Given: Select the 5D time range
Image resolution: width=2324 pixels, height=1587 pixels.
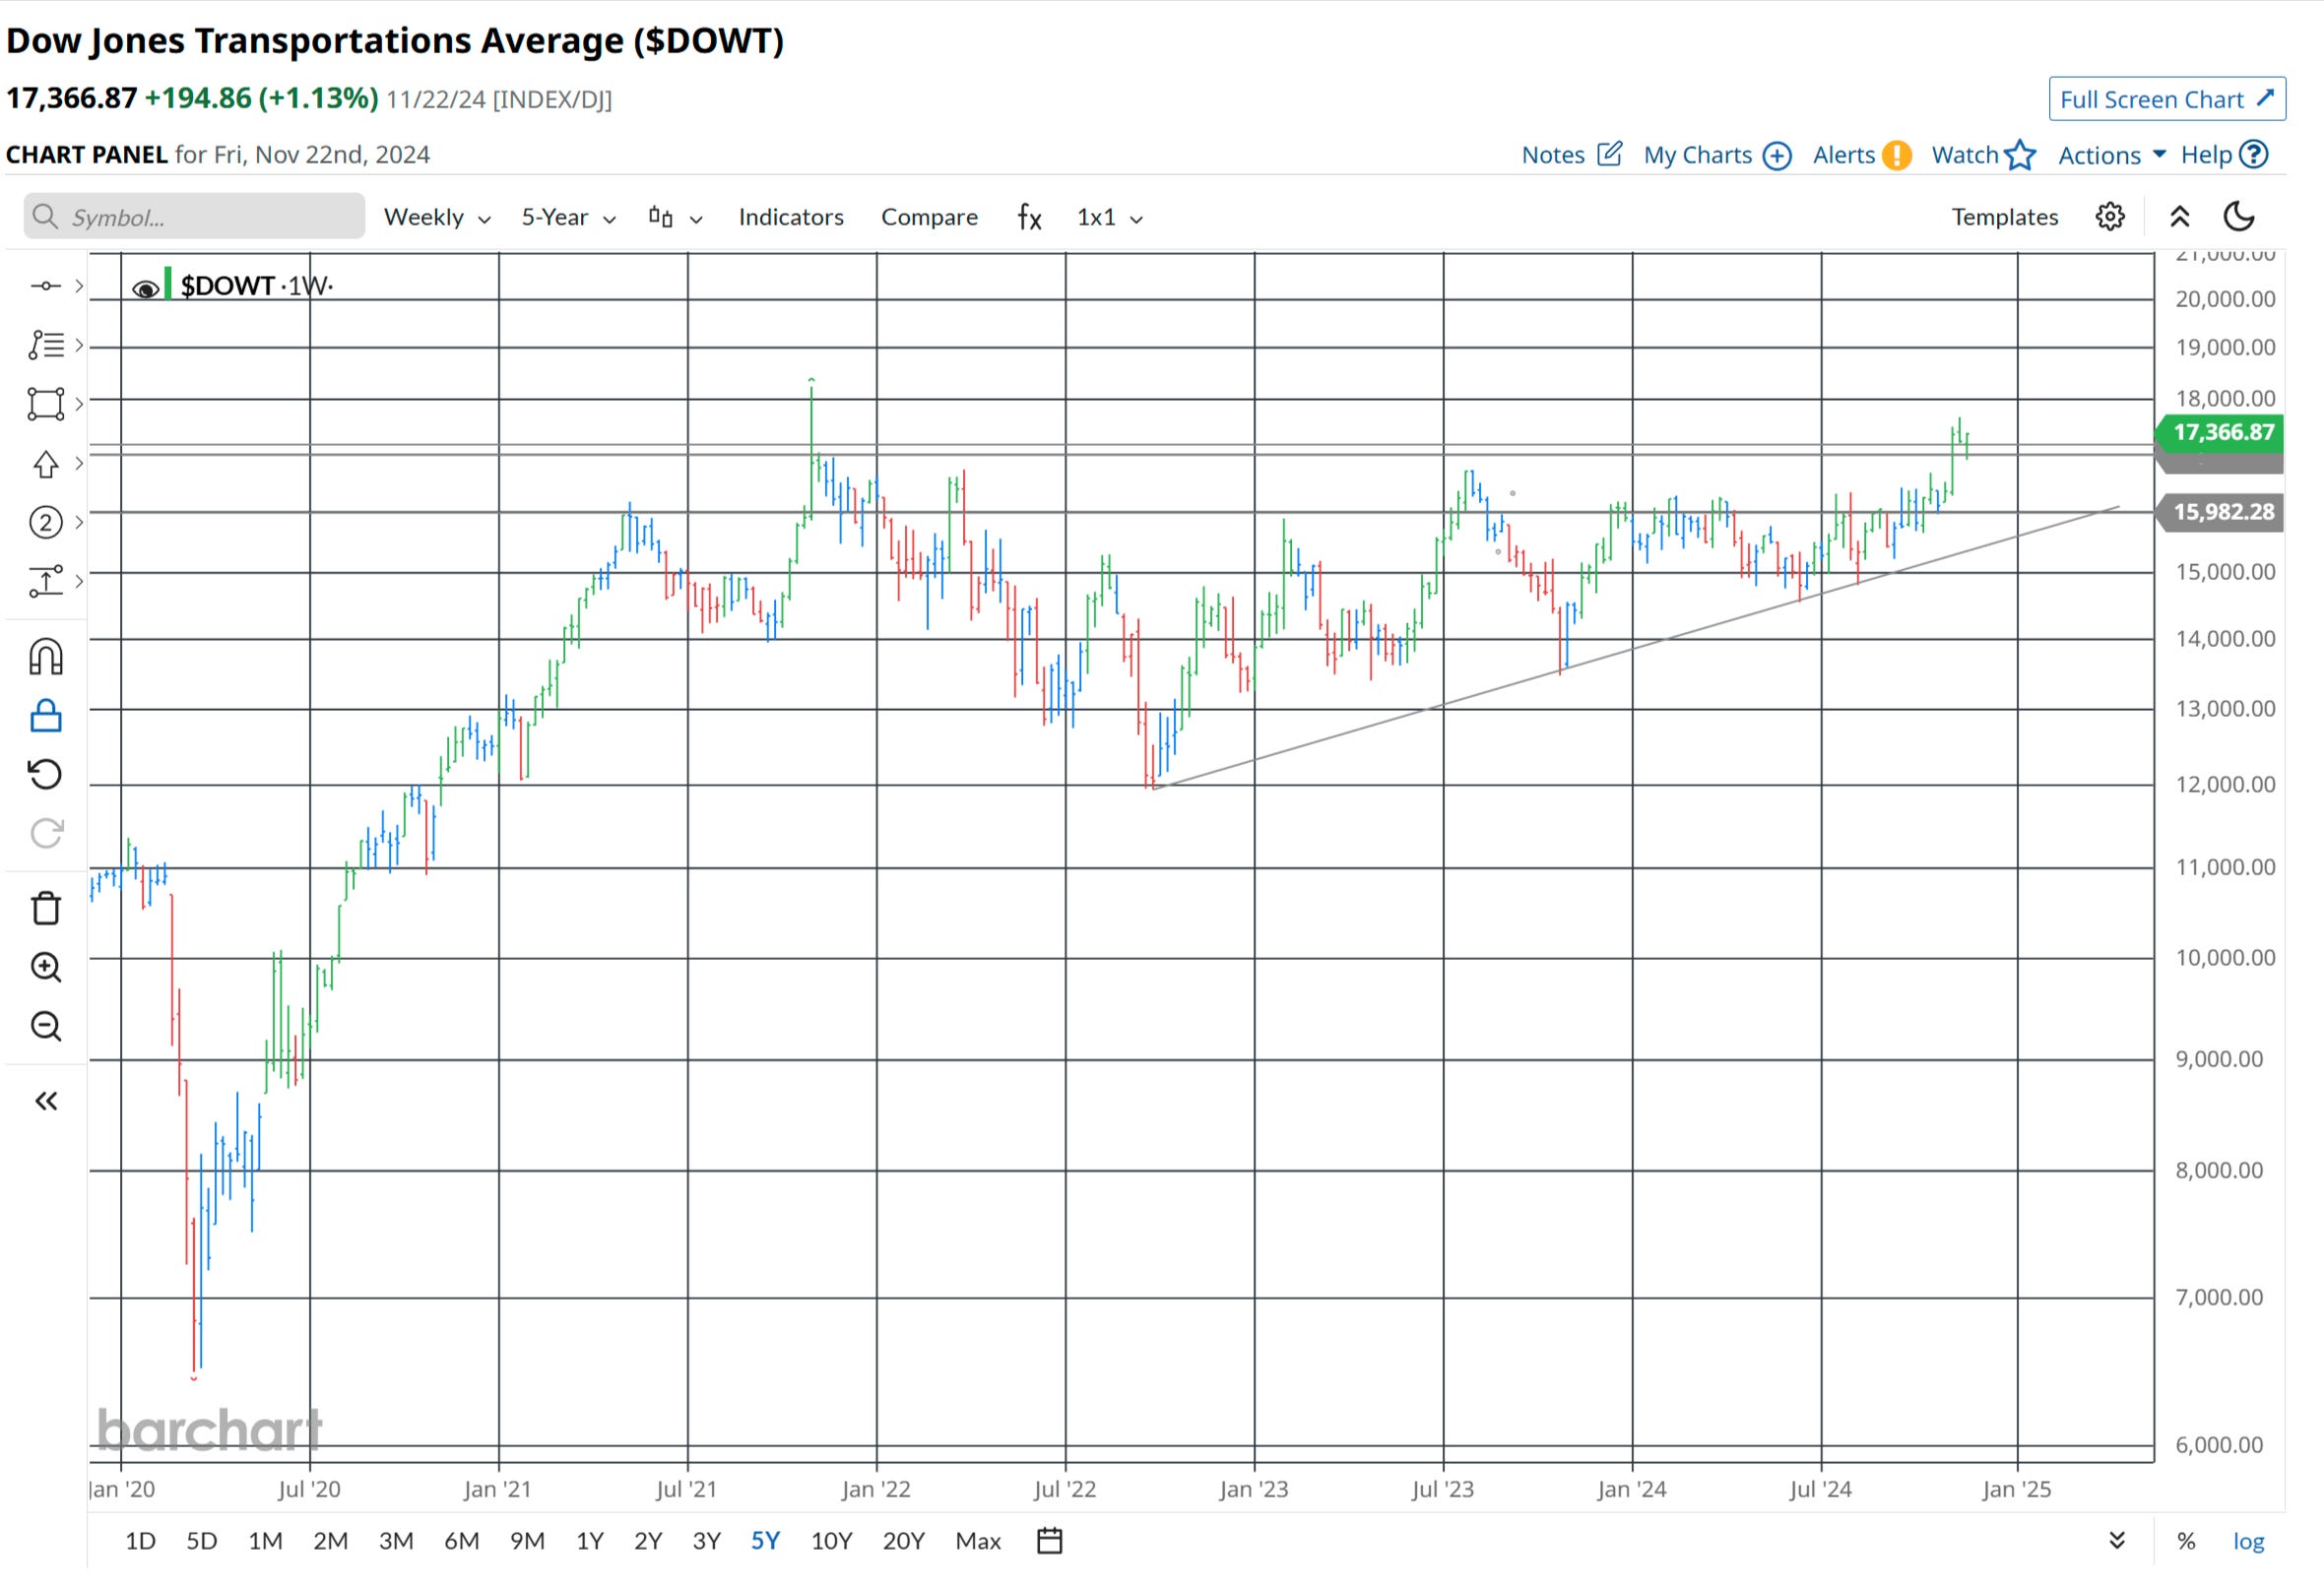Looking at the screenshot, I should 202,1540.
